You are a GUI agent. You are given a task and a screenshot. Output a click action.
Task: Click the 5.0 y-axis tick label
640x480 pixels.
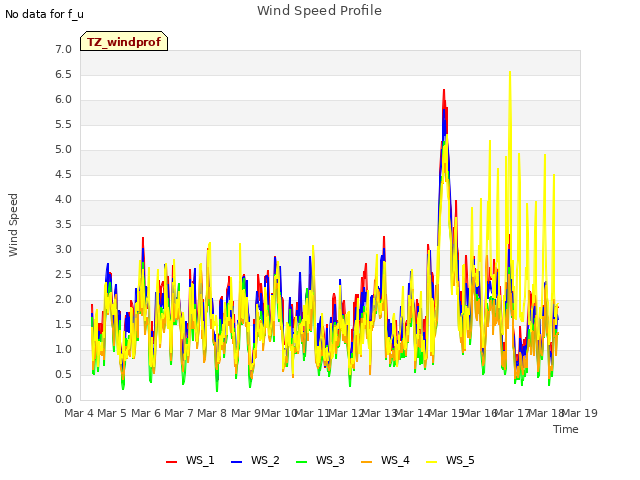[x=63, y=149]
